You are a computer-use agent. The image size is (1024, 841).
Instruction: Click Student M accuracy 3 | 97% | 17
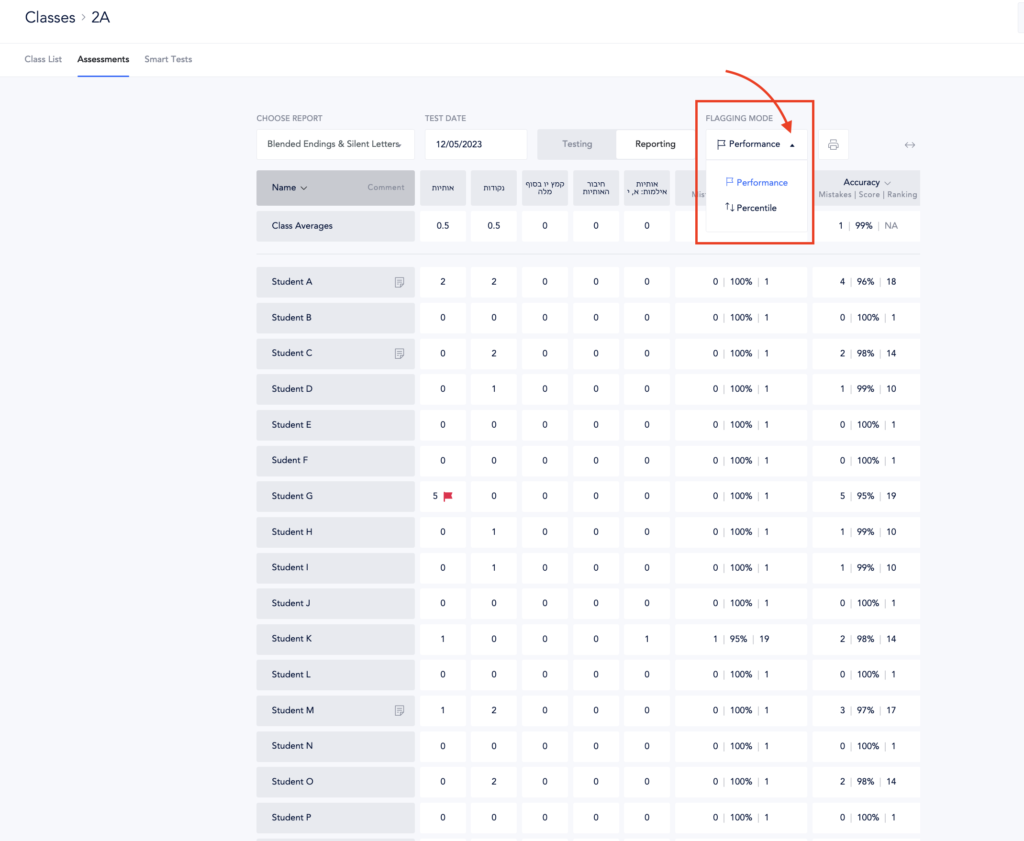coord(866,710)
